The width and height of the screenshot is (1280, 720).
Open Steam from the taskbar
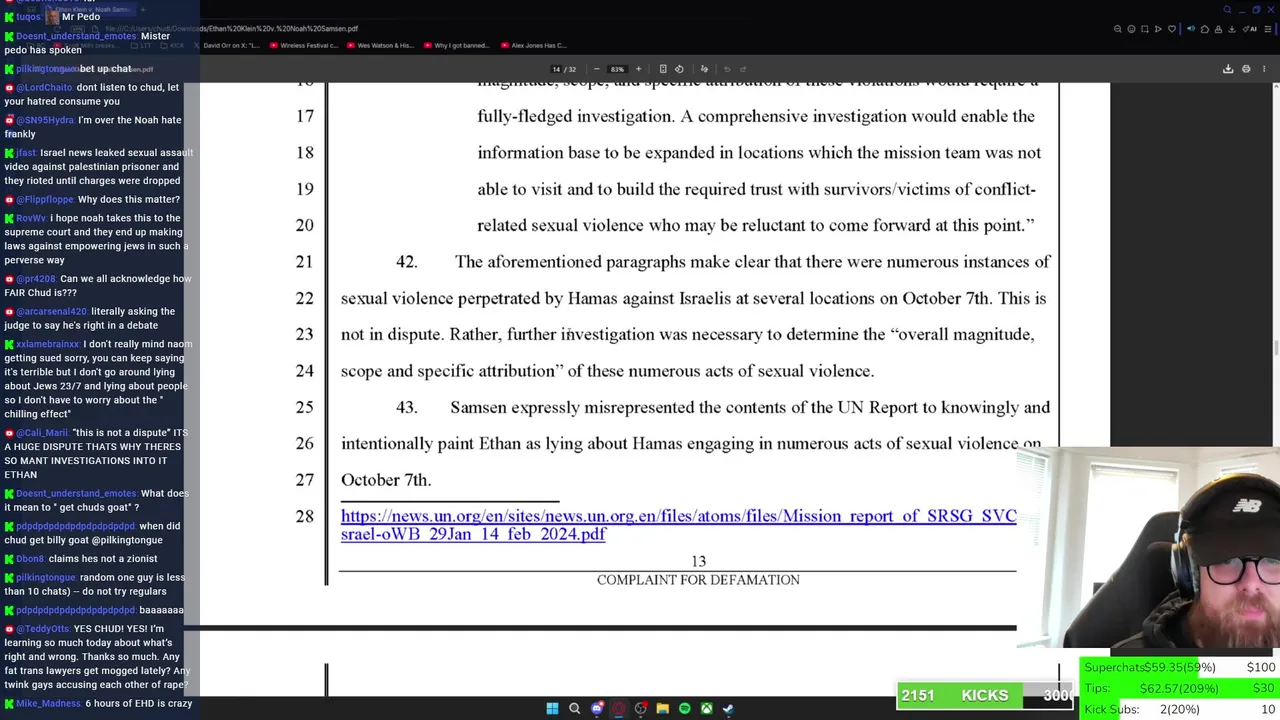point(728,708)
